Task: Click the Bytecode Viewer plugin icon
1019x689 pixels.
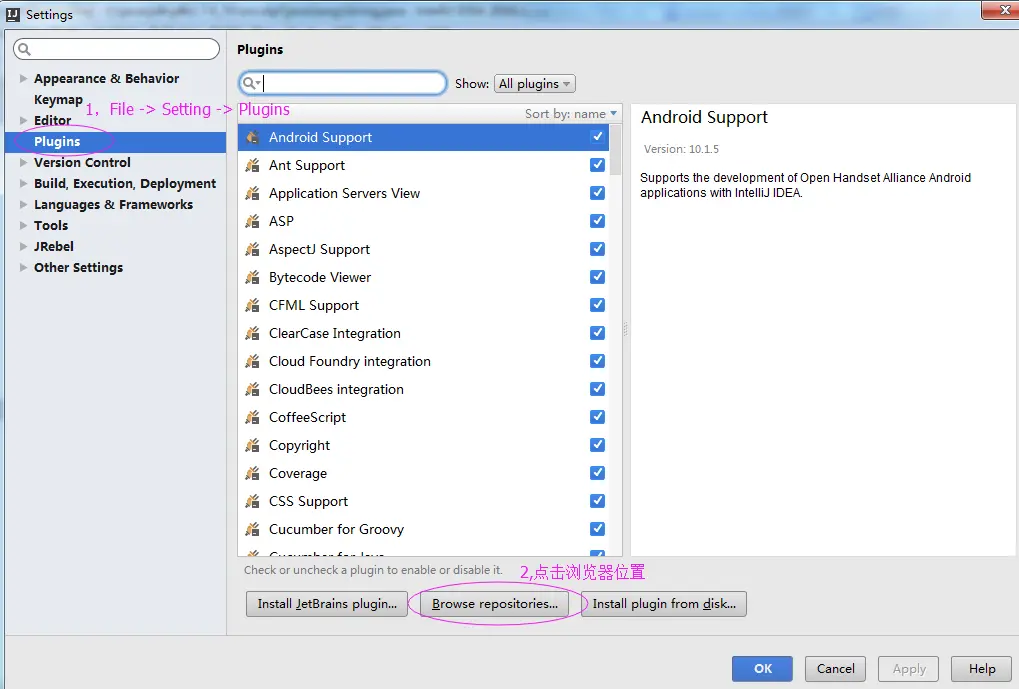Action: (253, 277)
